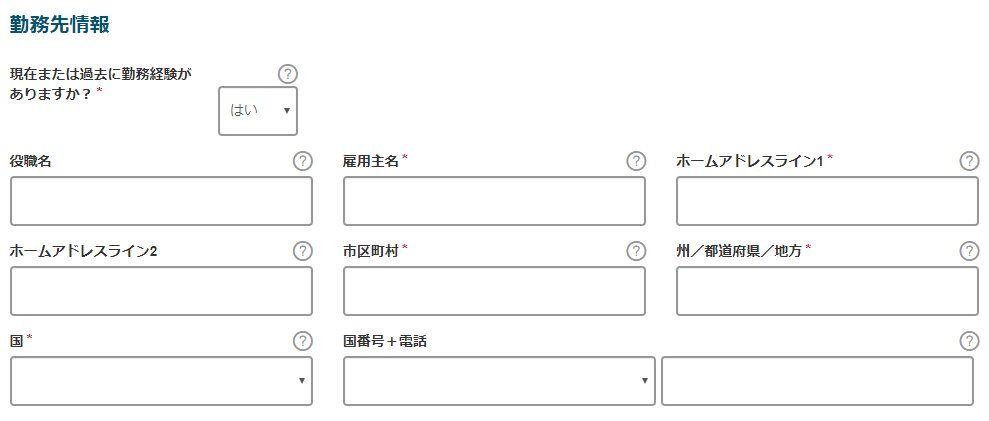
Task: Click help icon beside 雇用主名
Action: coord(636,161)
